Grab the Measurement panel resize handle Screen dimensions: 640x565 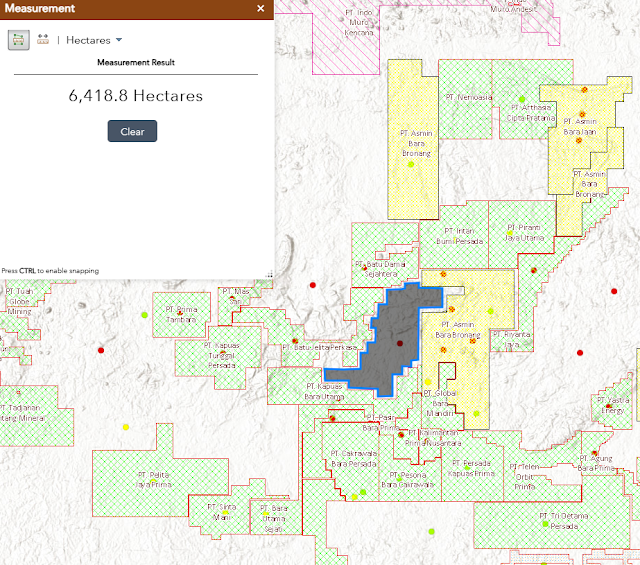click(x=269, y=274)
